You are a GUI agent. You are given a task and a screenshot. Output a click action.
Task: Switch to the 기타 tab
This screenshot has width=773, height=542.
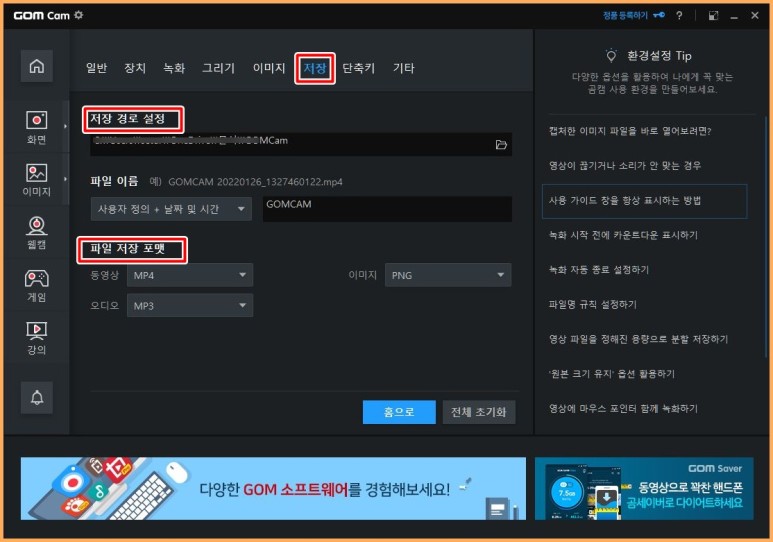point(404,68)
